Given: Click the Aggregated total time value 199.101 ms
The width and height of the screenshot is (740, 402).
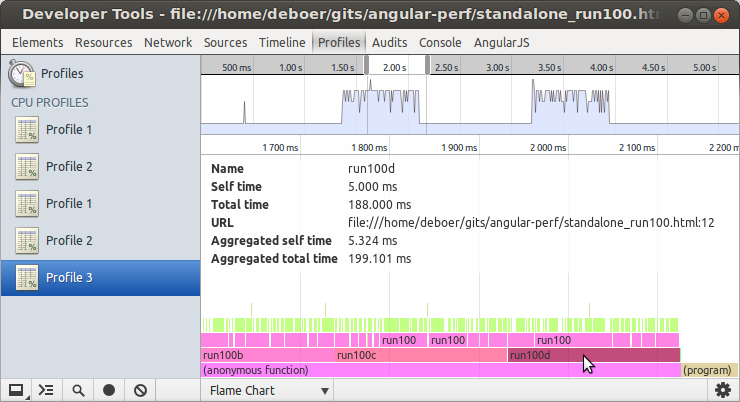Looking at the screenshot, I should click(x=379, y=259).
